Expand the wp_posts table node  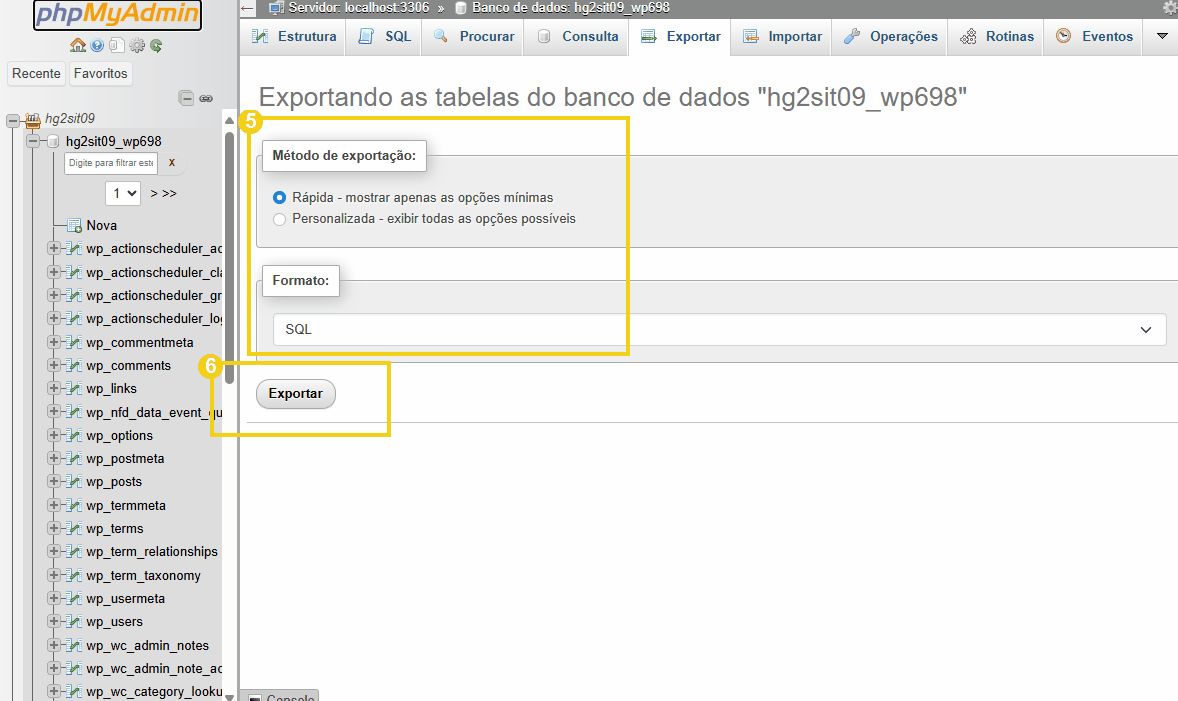pyautogui.click(x=53, y=482)
